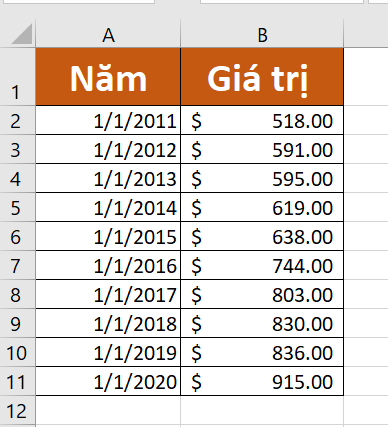Select column A header
The image size is (388, 427).
pyautogui.click(x=108, y=34)
